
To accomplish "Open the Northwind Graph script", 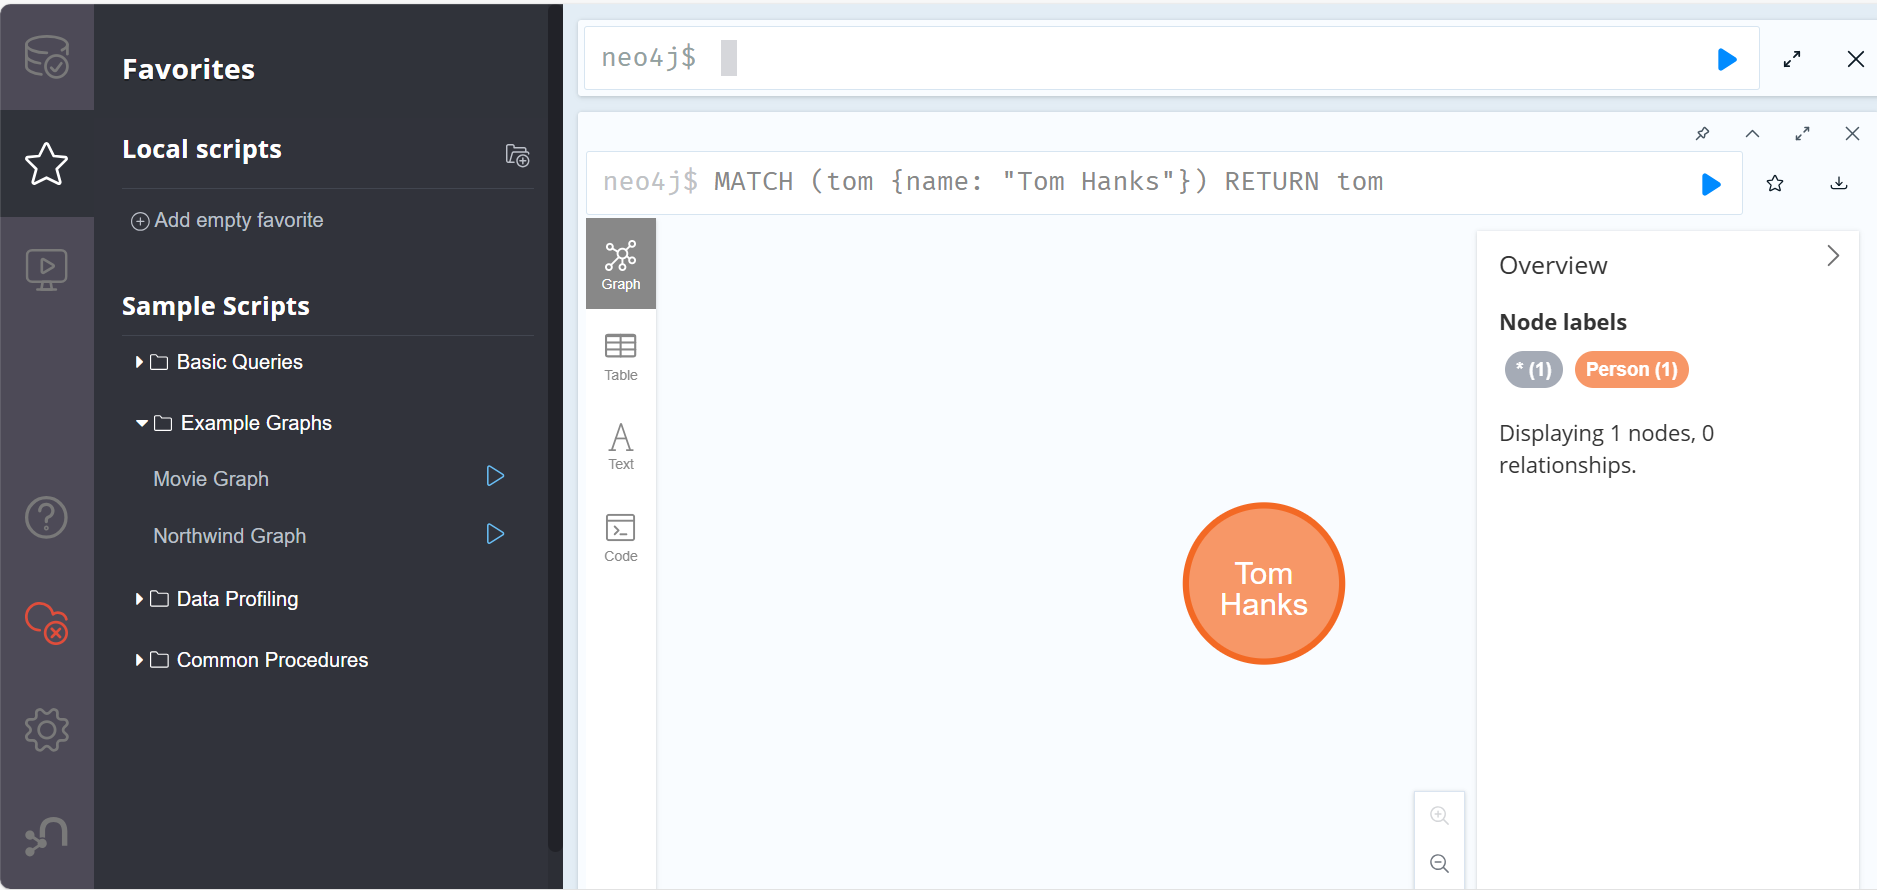I will [230, 536].
